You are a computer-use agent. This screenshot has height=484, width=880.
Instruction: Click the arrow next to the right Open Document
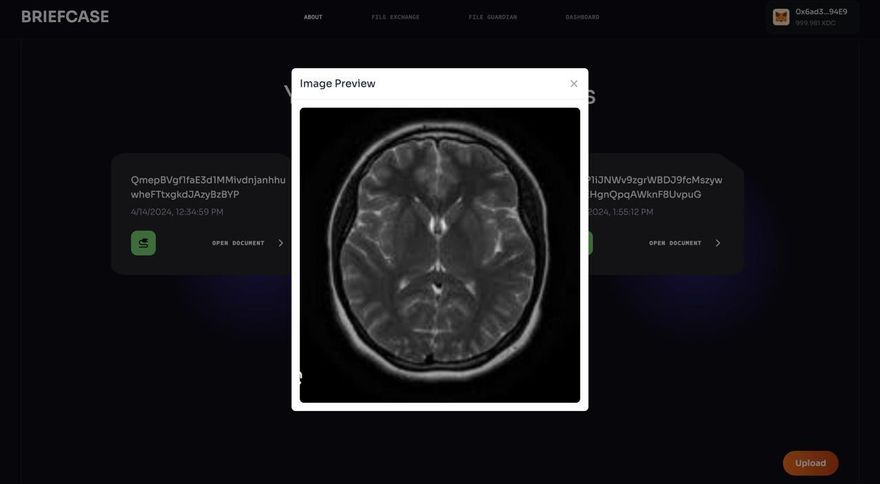coord(717,243)
